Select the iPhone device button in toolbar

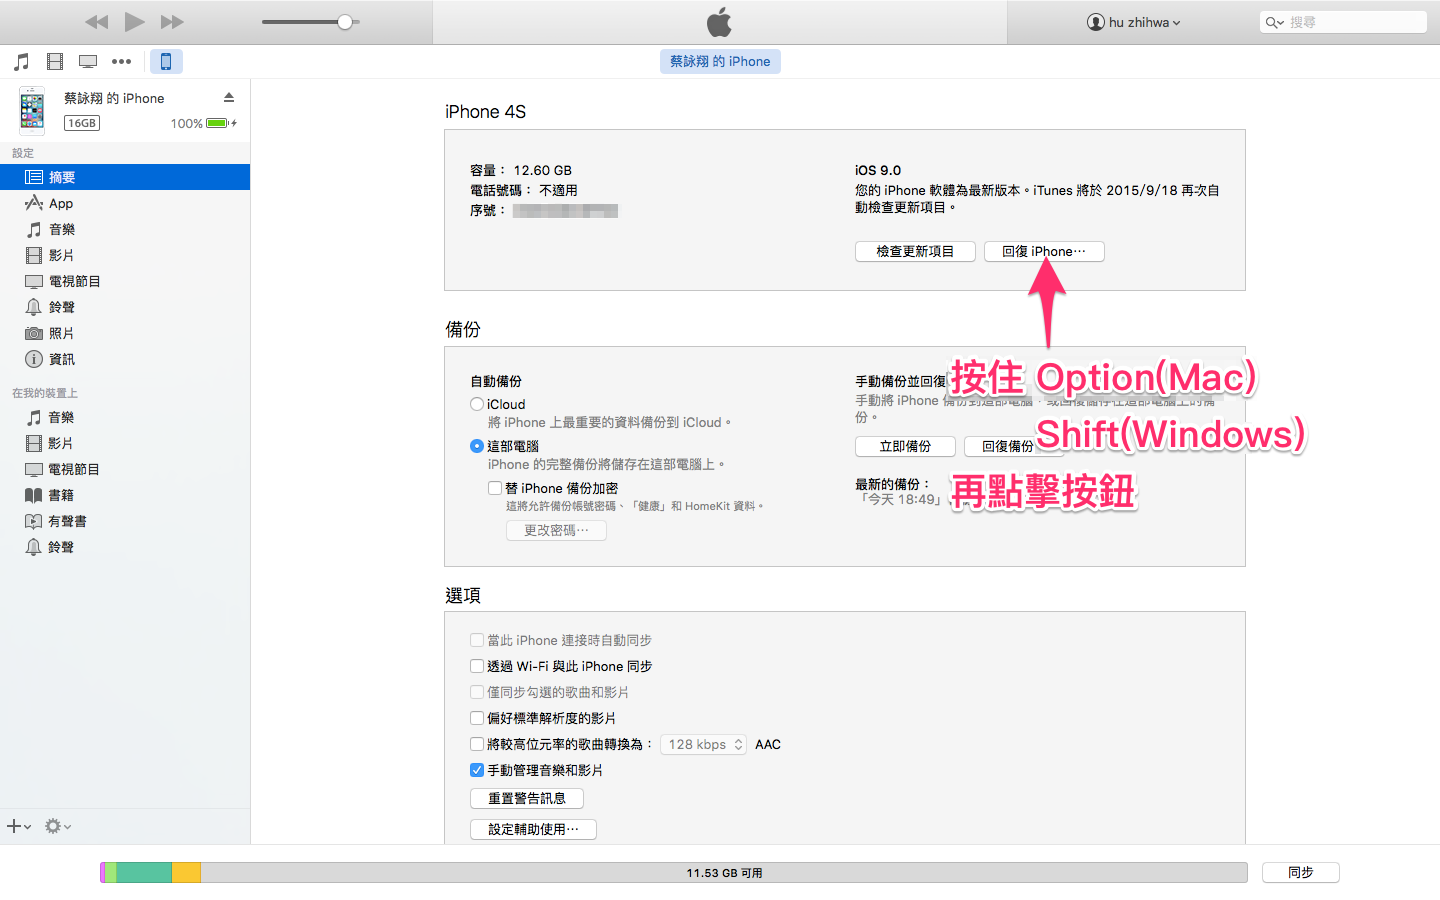[x=166, y=62]
